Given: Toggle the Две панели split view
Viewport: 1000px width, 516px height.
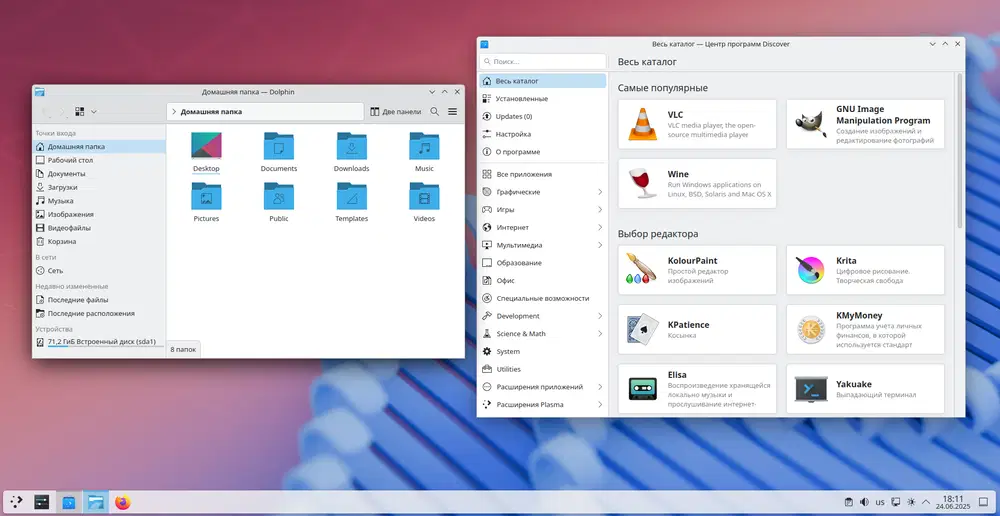Looking at the screenshot, I should tap(395, 112).
